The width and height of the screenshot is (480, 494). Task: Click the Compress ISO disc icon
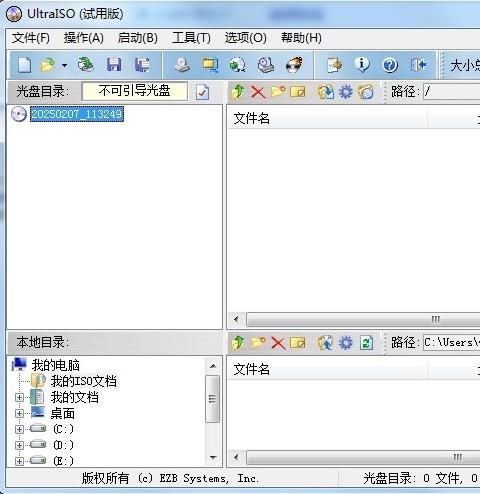click(x=237, y=65)
